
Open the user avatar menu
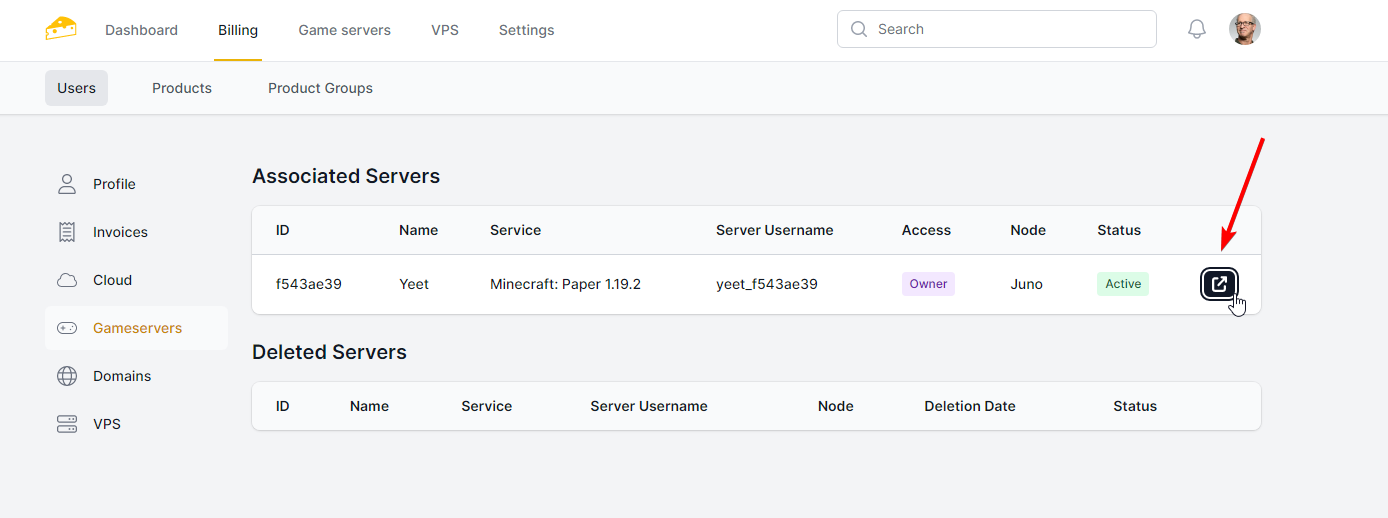(1244, 30)
